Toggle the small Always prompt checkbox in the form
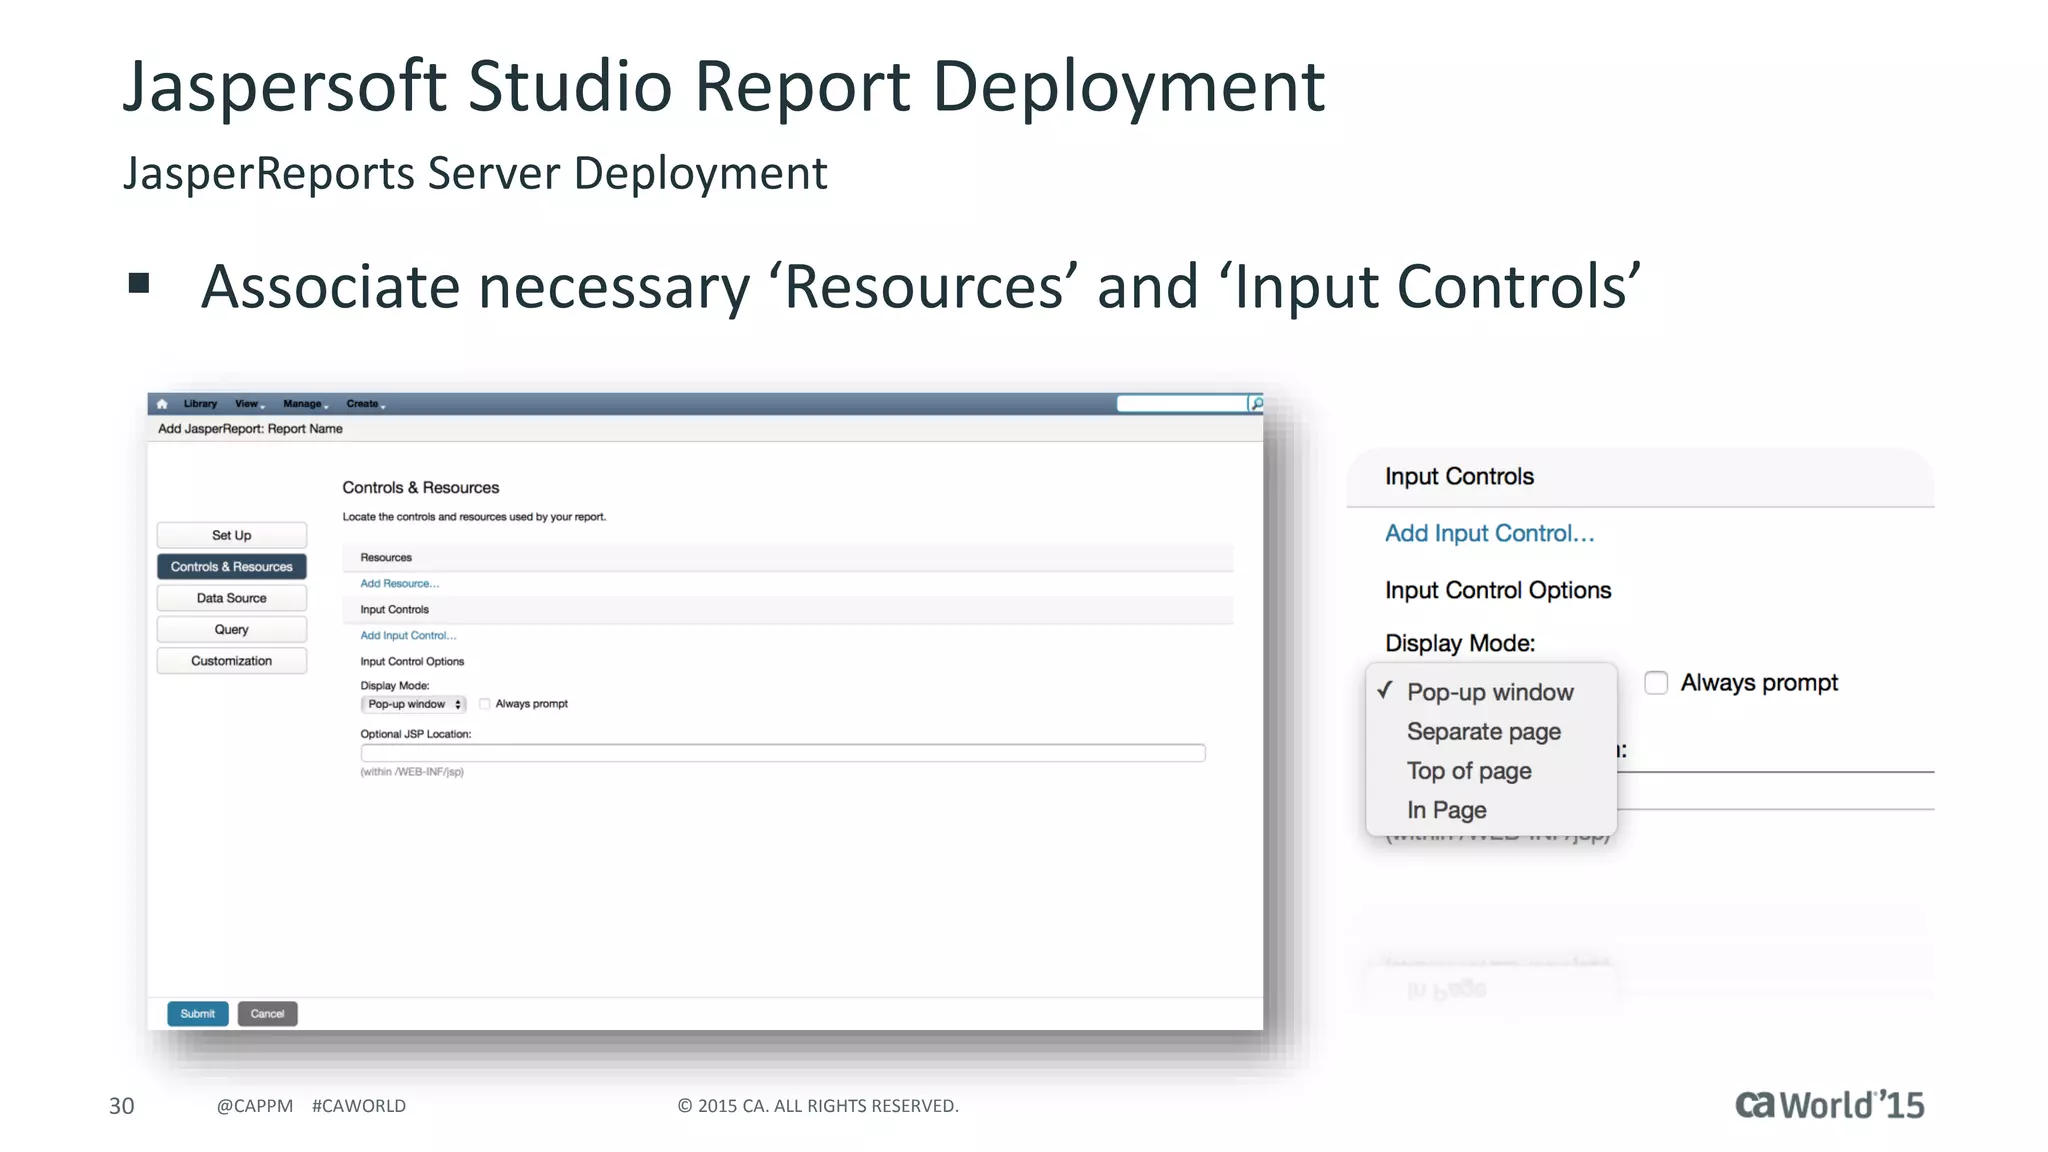The image size is (2048, 1152). (485, 704)
